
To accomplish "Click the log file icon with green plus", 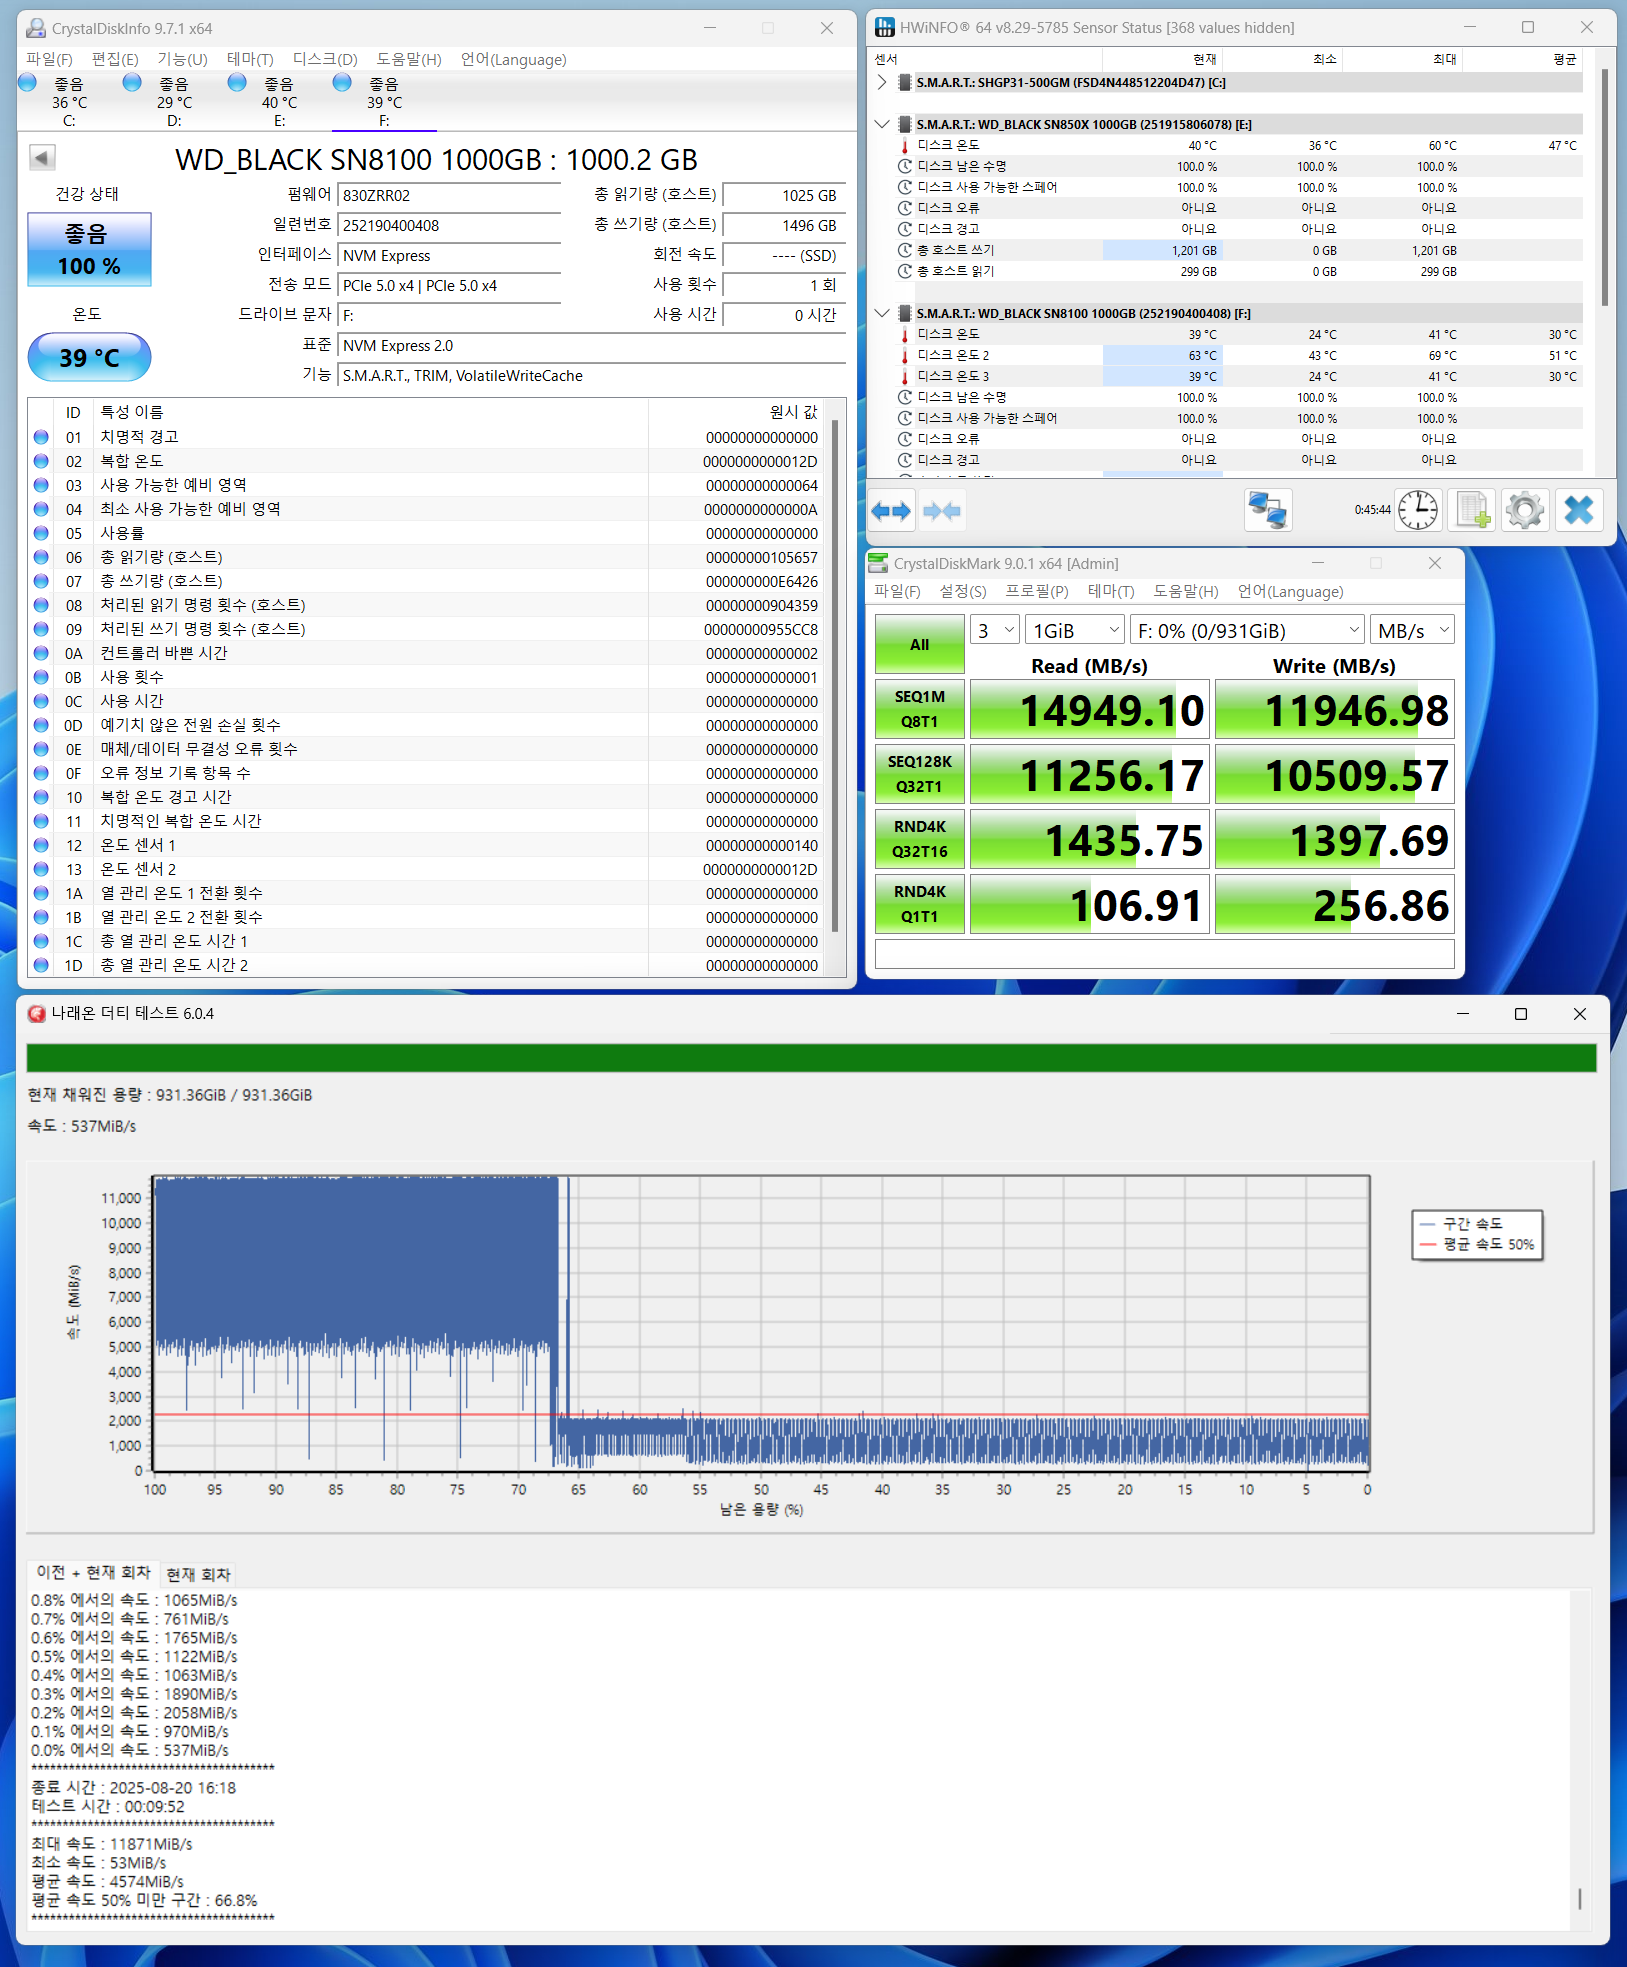I will pyautogui.click(x=1471, y=510).
